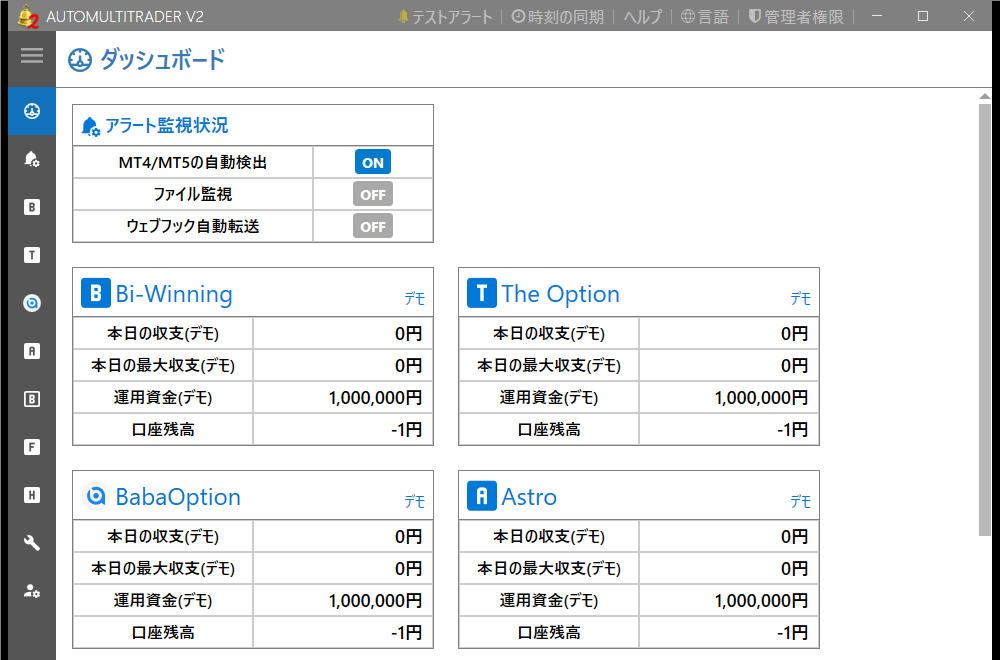Screen dimensions: 1000x660
Task: Open the F broker sidebar icon
Action: [32, 447]
